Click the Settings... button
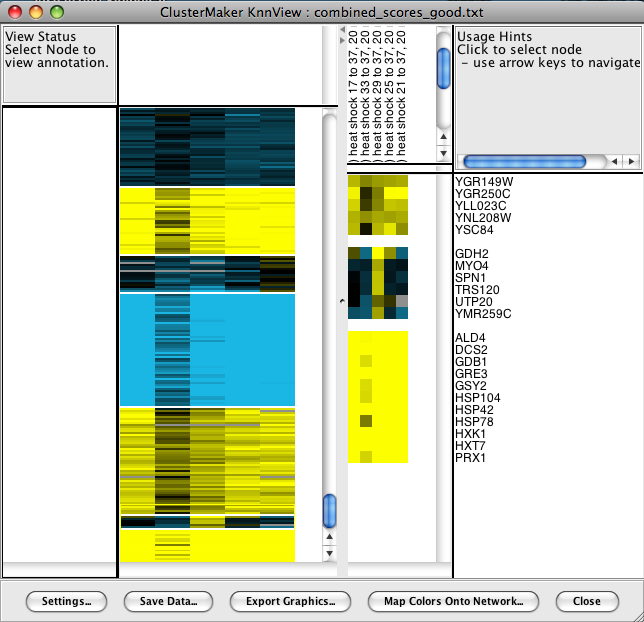Viewport: 644px width, 622px height. tap(67, 601)
